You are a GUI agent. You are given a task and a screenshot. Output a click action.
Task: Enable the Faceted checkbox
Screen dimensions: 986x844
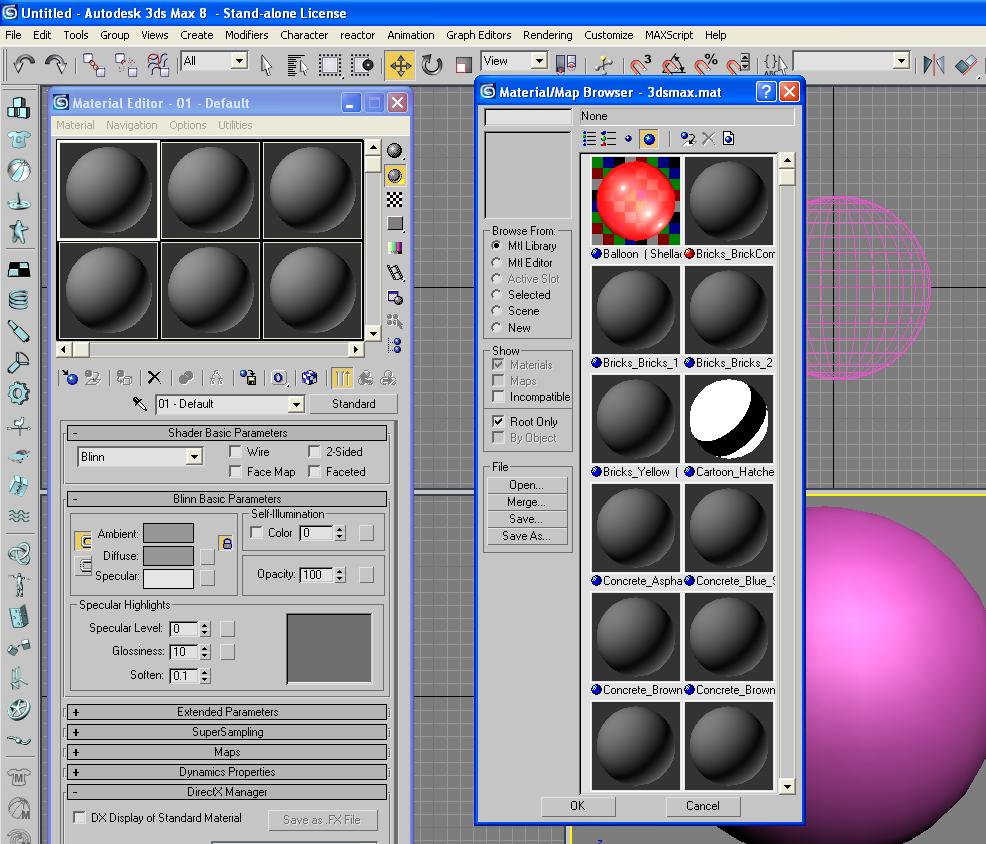coord(314,471)
